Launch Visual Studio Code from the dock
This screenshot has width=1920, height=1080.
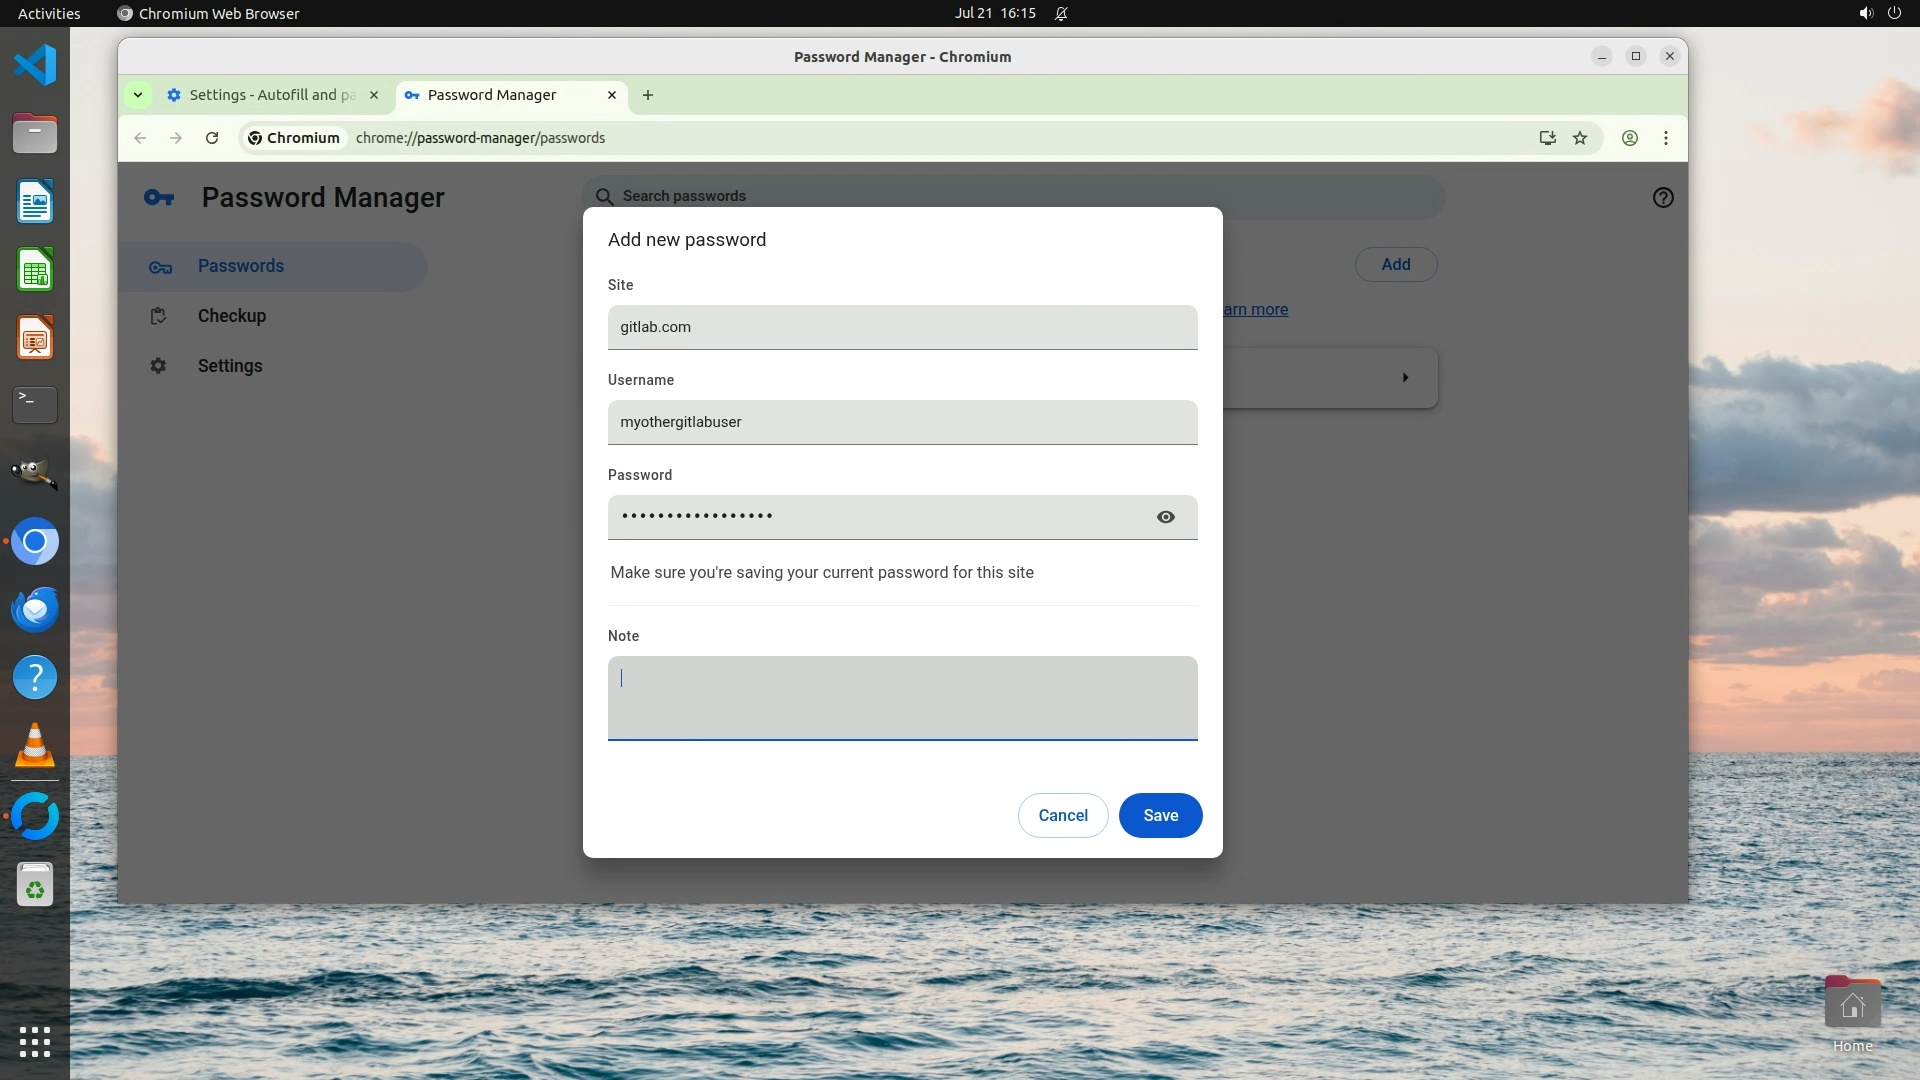(x=35, y=66)
